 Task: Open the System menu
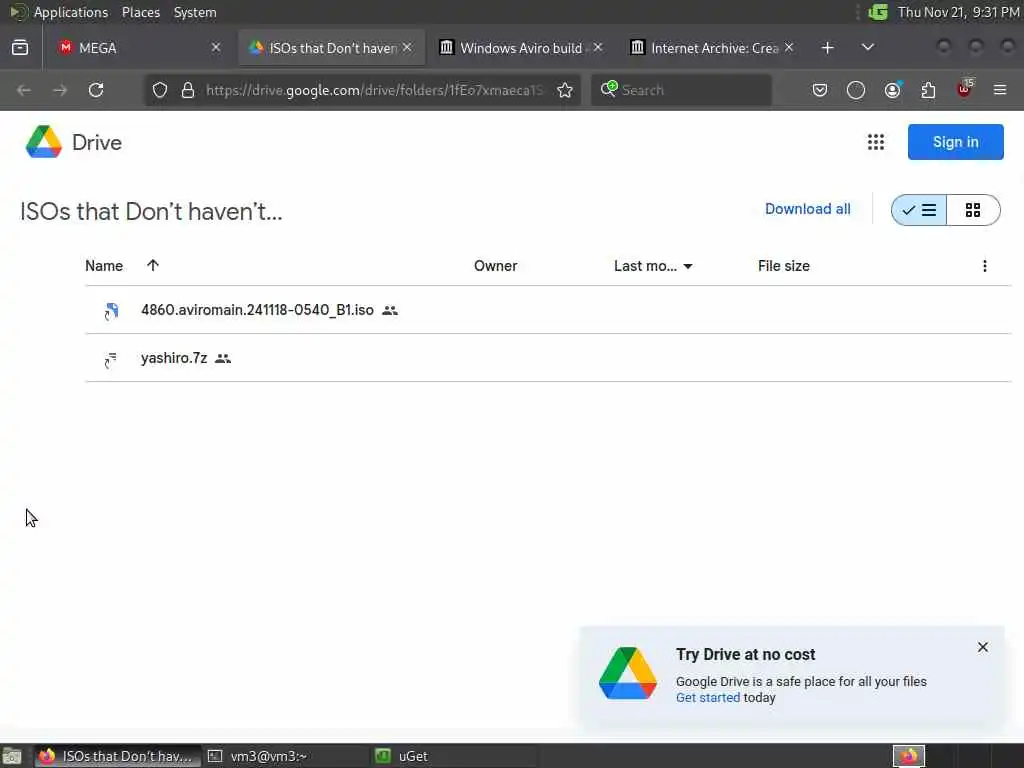(195, 12)
